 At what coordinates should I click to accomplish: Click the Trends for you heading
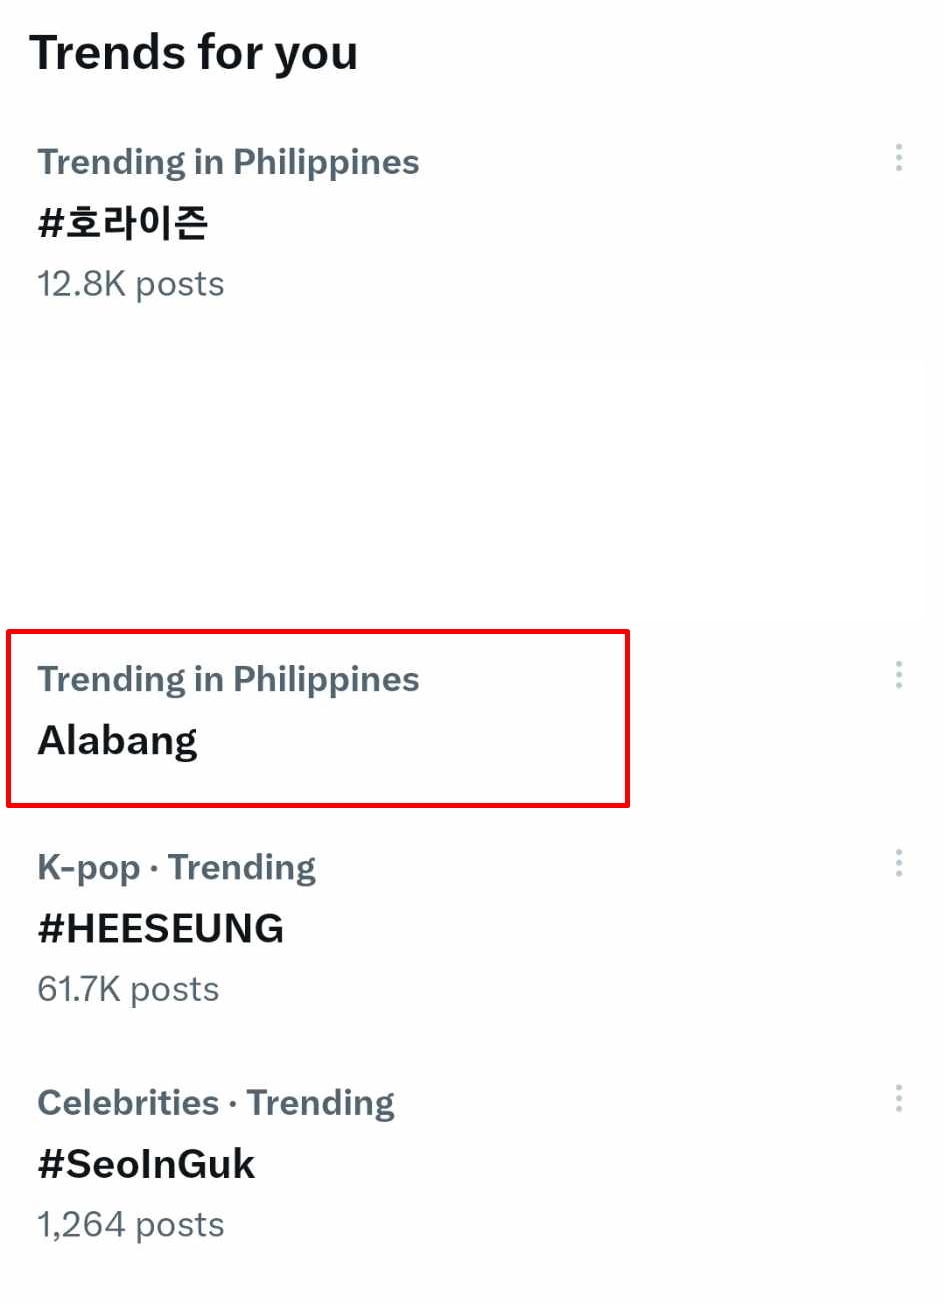pyautogui.click(x=195, y=52)
